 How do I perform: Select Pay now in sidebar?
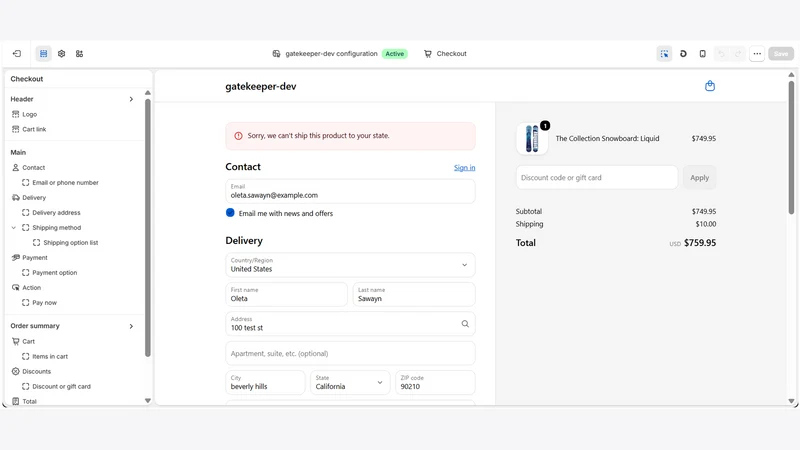44,303
